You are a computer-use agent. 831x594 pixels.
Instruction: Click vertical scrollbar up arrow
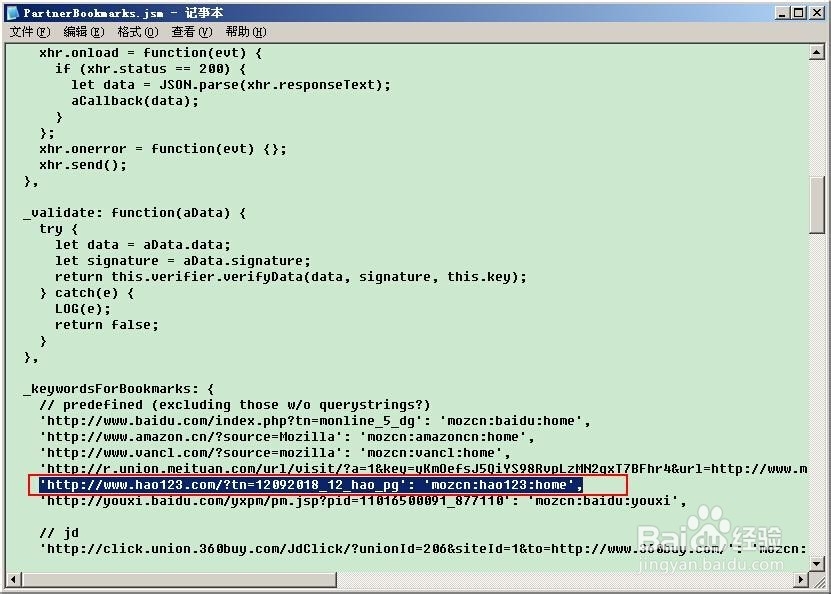(x=816, y=52)
